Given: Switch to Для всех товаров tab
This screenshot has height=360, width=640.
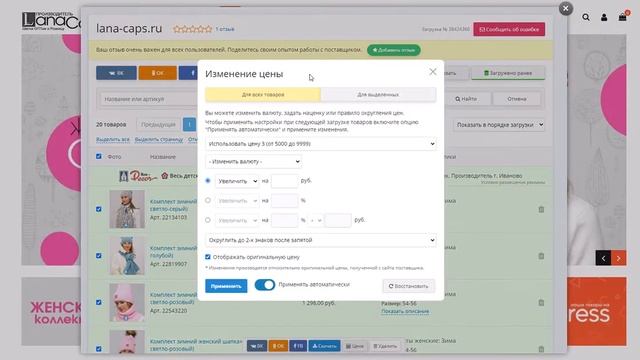Looking at the screenshot, I should coord(263,95).
